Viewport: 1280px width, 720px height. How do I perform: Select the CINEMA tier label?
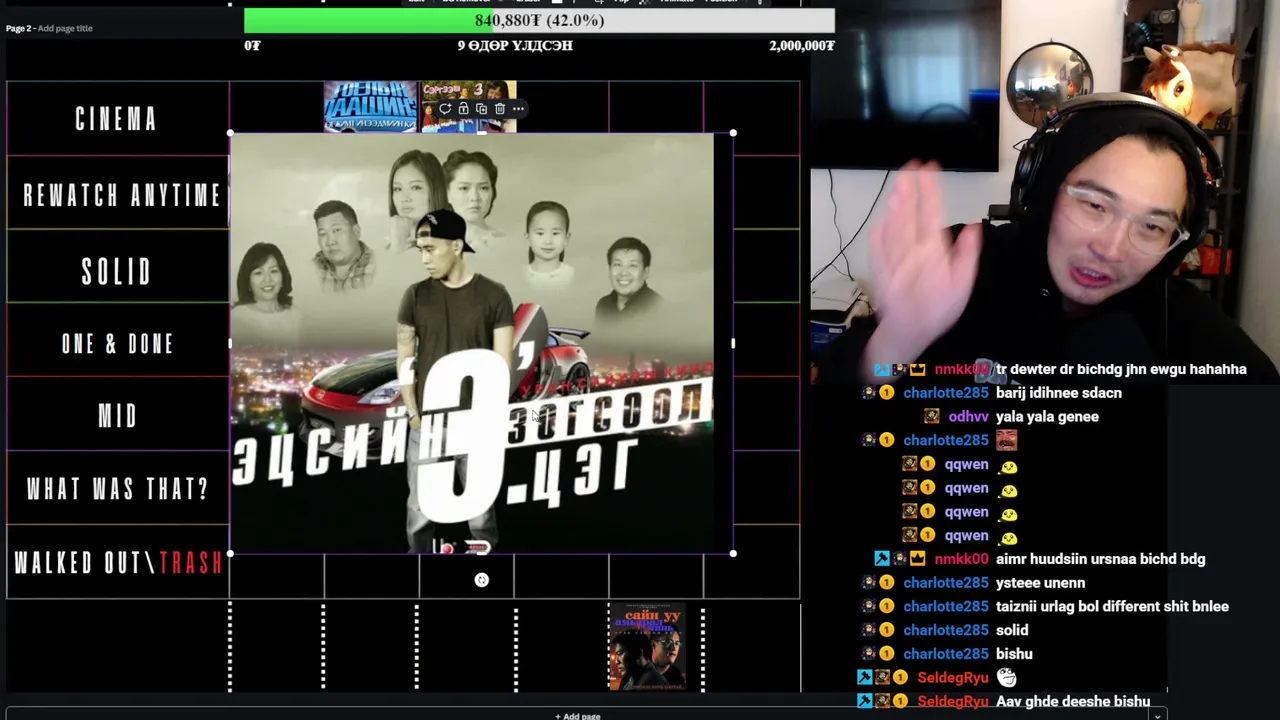[x=117, y=119]
